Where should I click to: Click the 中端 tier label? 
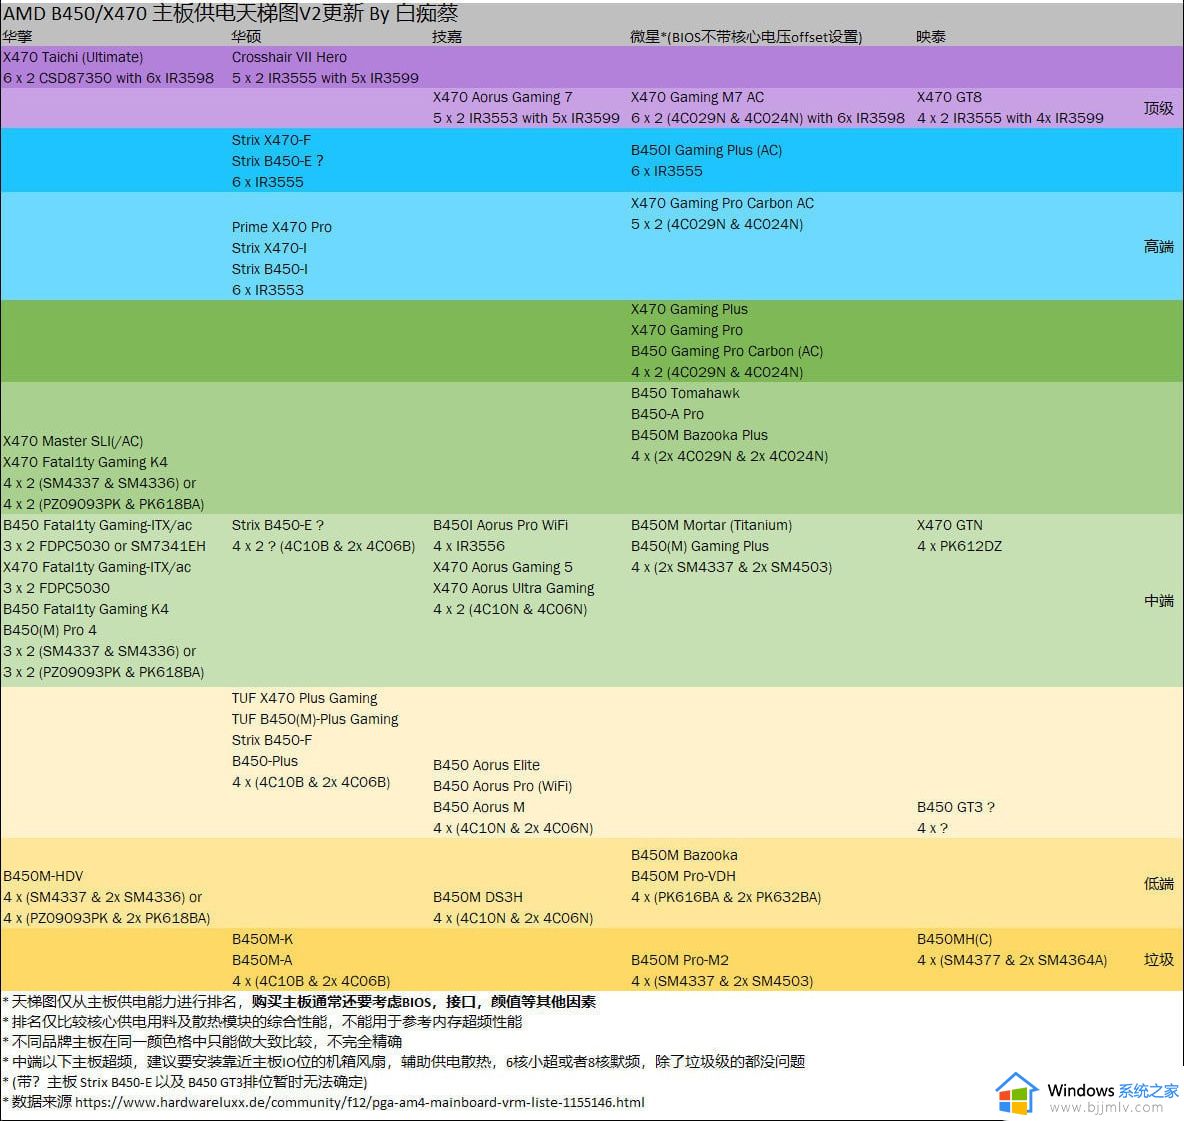[x=1158, y=601]
